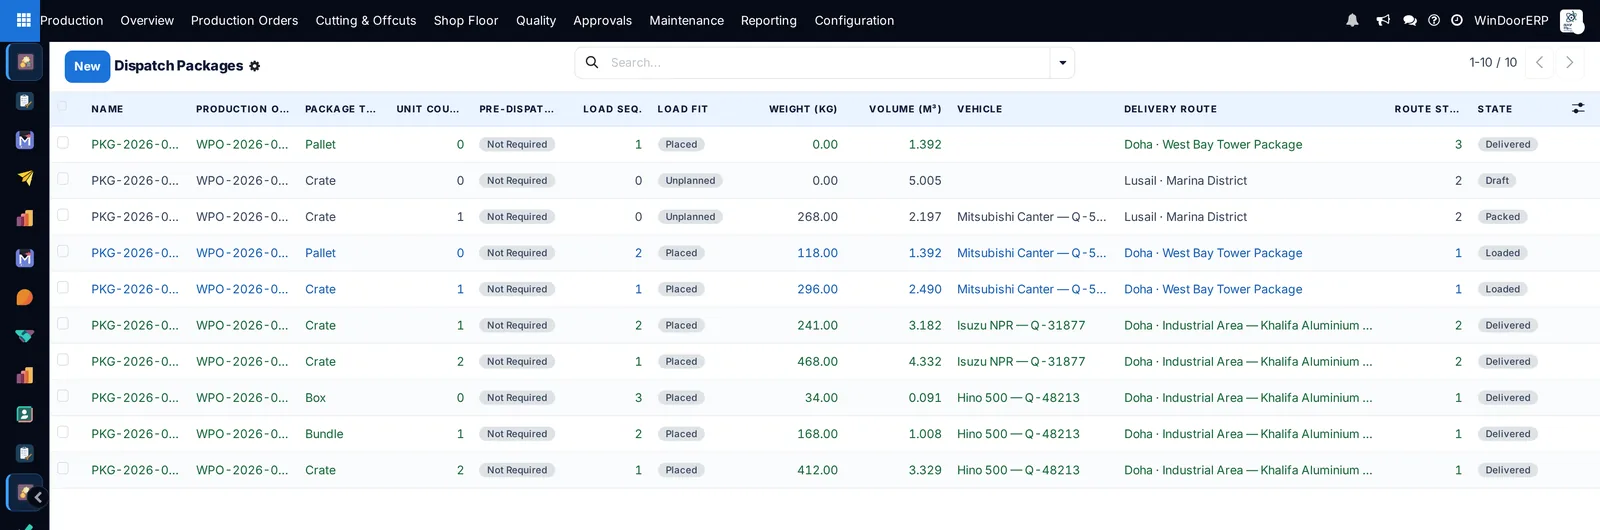This screenshot has width=1600, height=530.
Task: Expand the search options dropdown arrow
Action: [x=1062, y=62]
